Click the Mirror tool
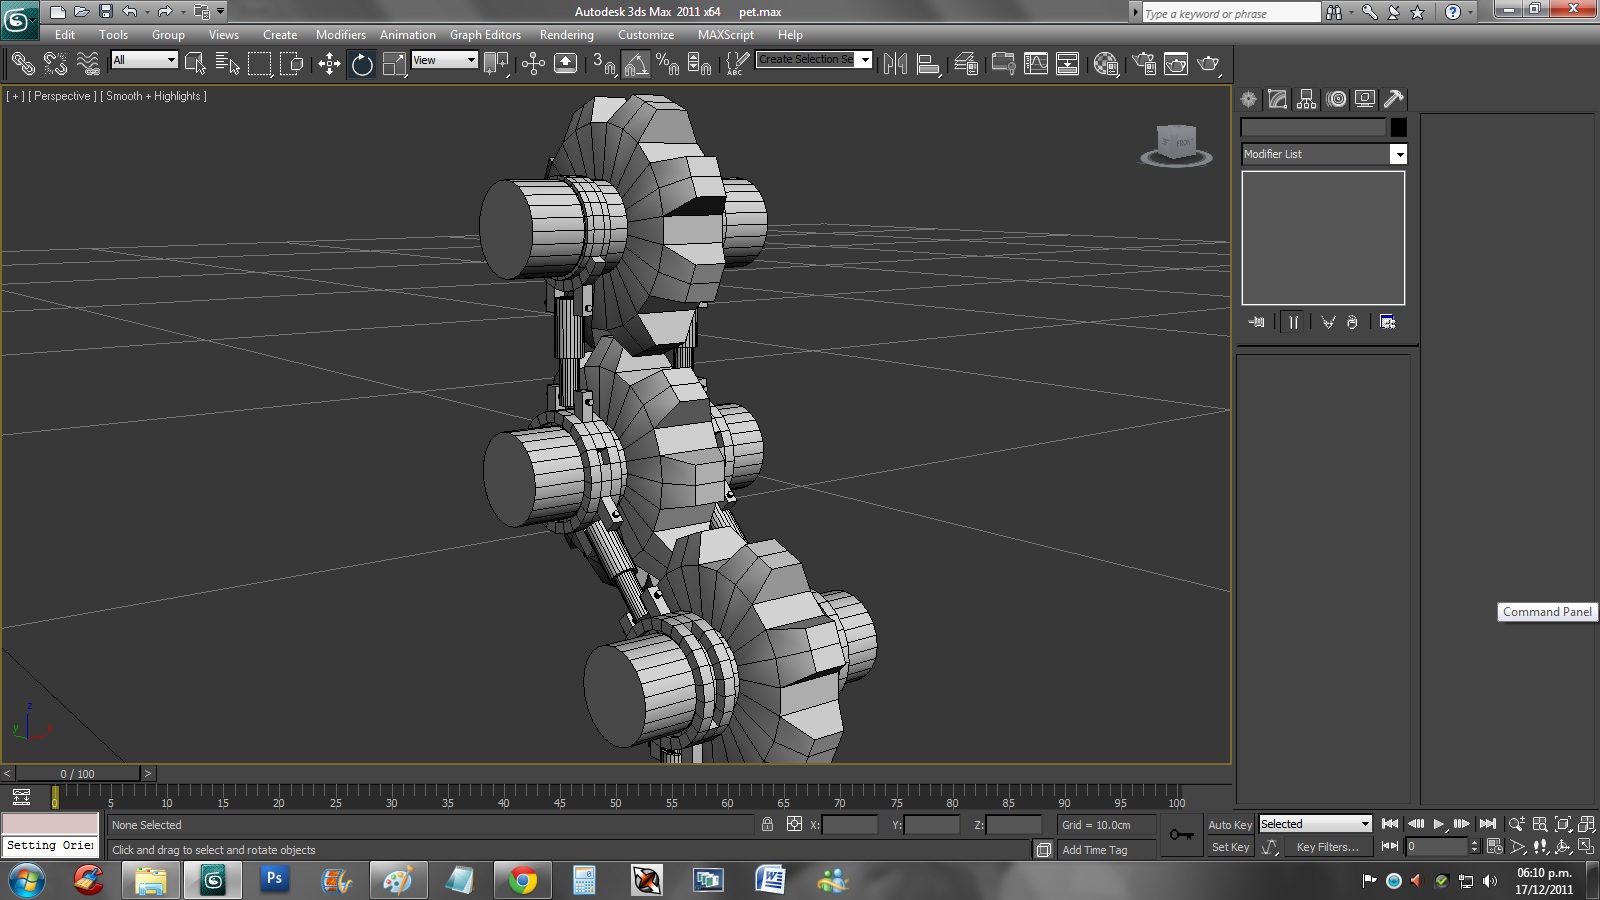Image resolution: width=1600 pixels, height=900 pixels. tap(895, 64)
